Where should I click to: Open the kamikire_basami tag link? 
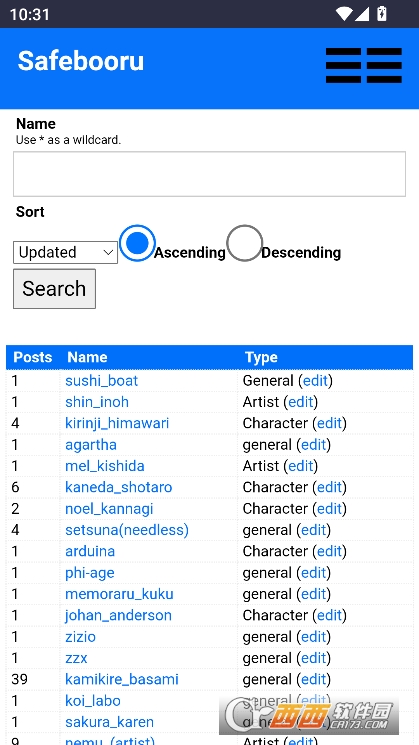[x=122, y=679]
